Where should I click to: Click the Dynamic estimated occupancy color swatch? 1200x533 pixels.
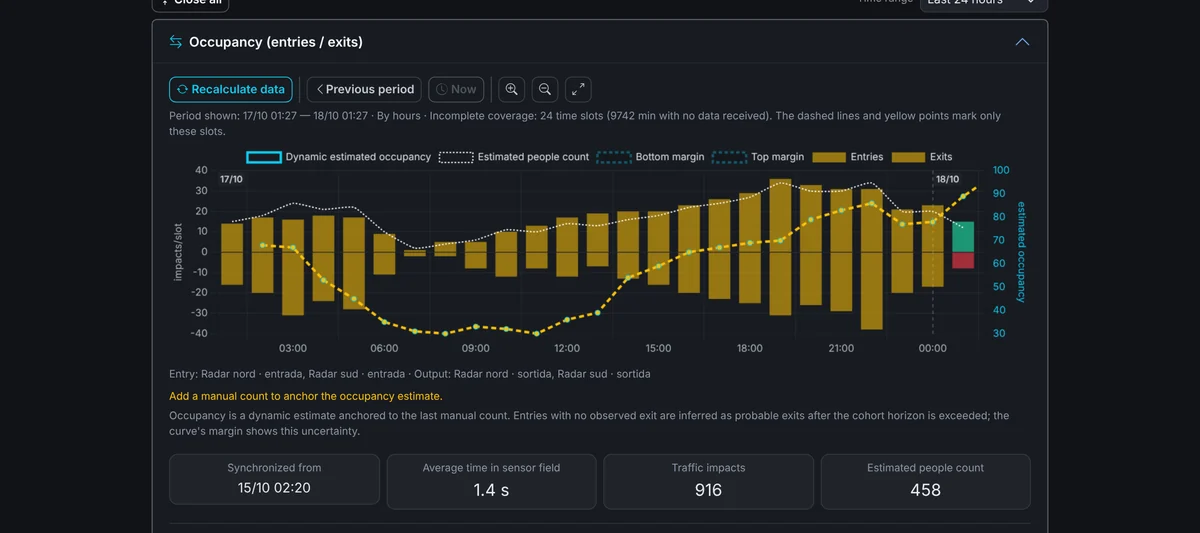tap(263, 157)
